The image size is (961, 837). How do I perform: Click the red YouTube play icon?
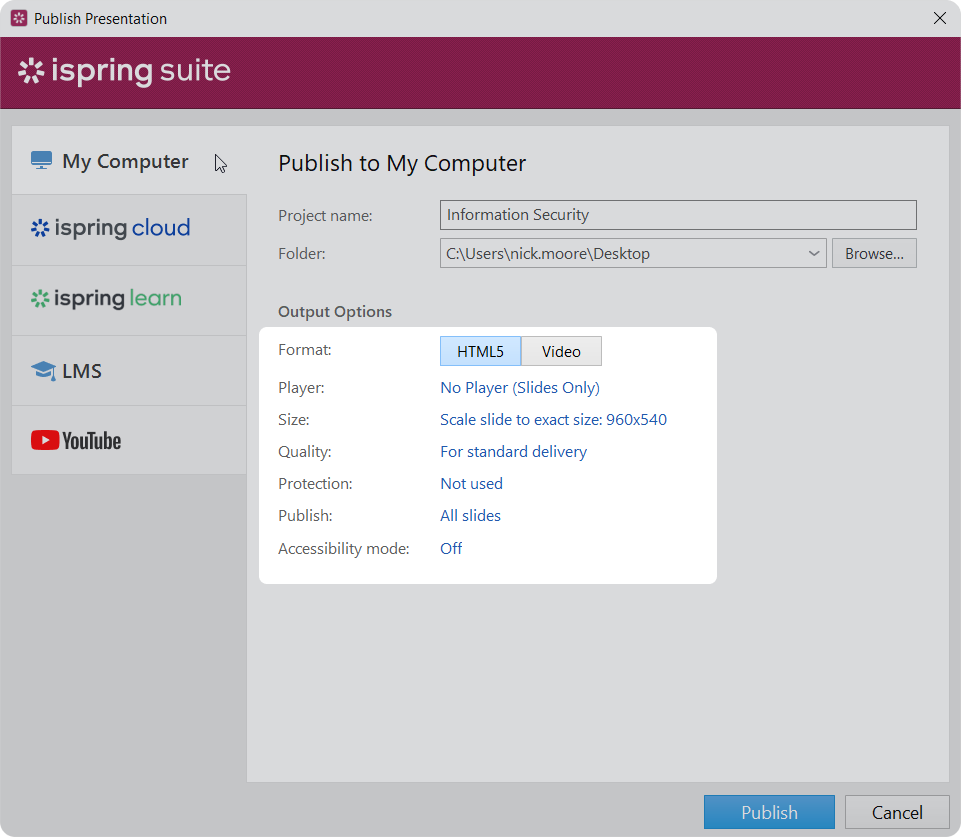(x=45, y=440)
